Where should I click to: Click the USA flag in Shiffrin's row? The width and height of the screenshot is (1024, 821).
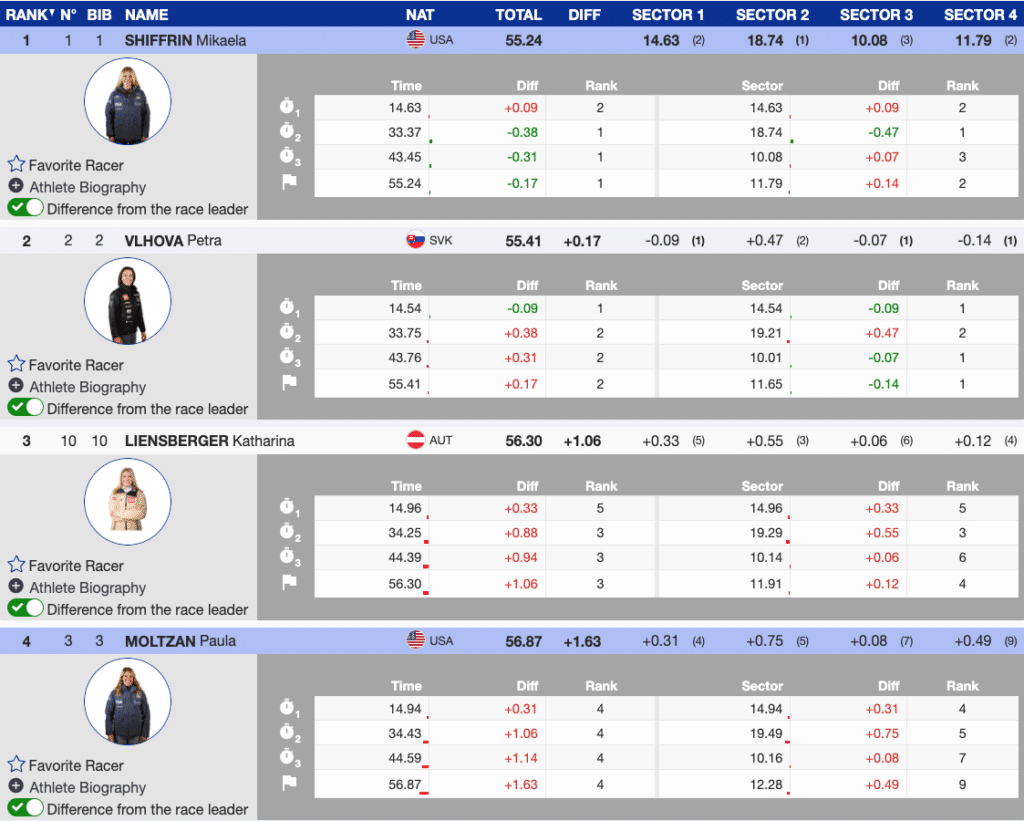(415, 40)
